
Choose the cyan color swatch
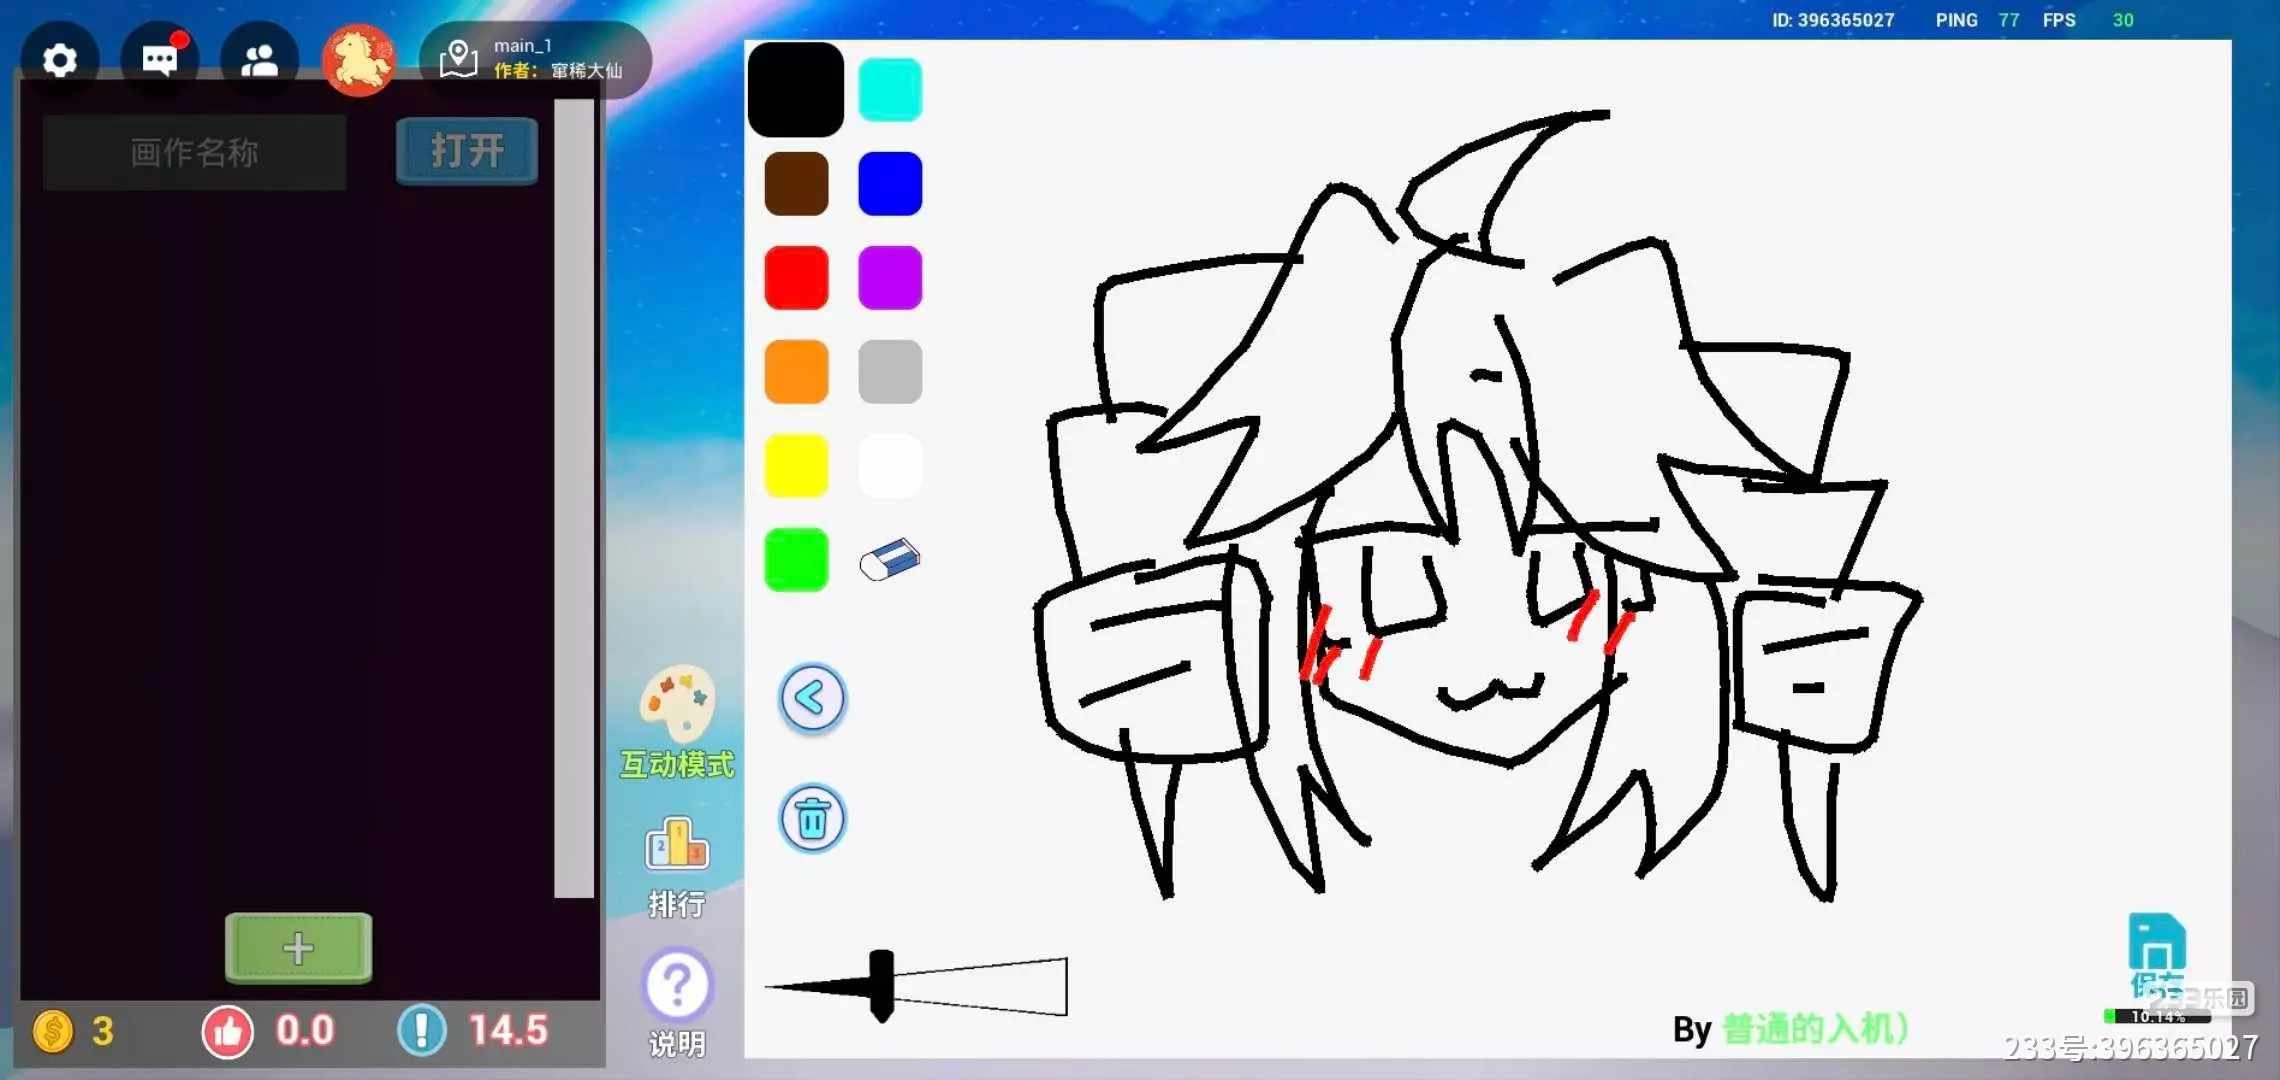(889, 90)
